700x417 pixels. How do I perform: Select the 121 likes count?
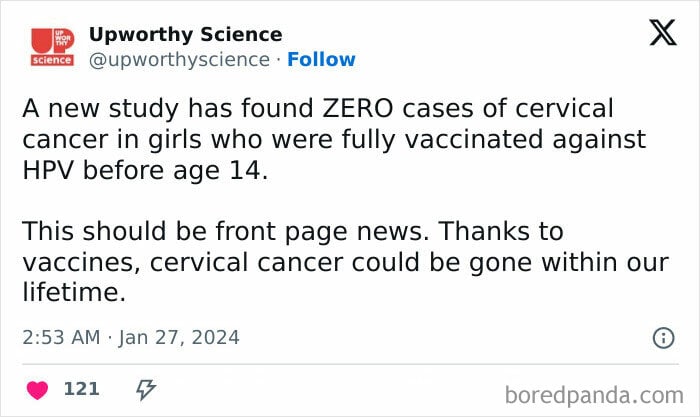81,389
